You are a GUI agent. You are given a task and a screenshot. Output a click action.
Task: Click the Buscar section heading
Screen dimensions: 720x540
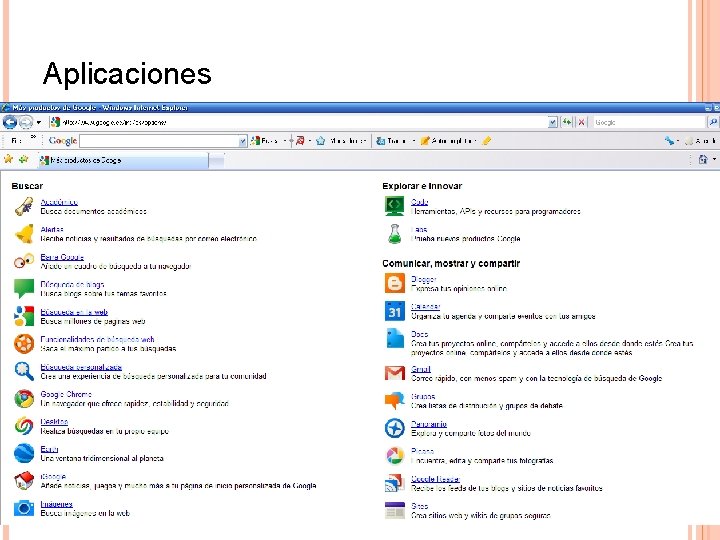pyautogui.click(x=27, y=186)
